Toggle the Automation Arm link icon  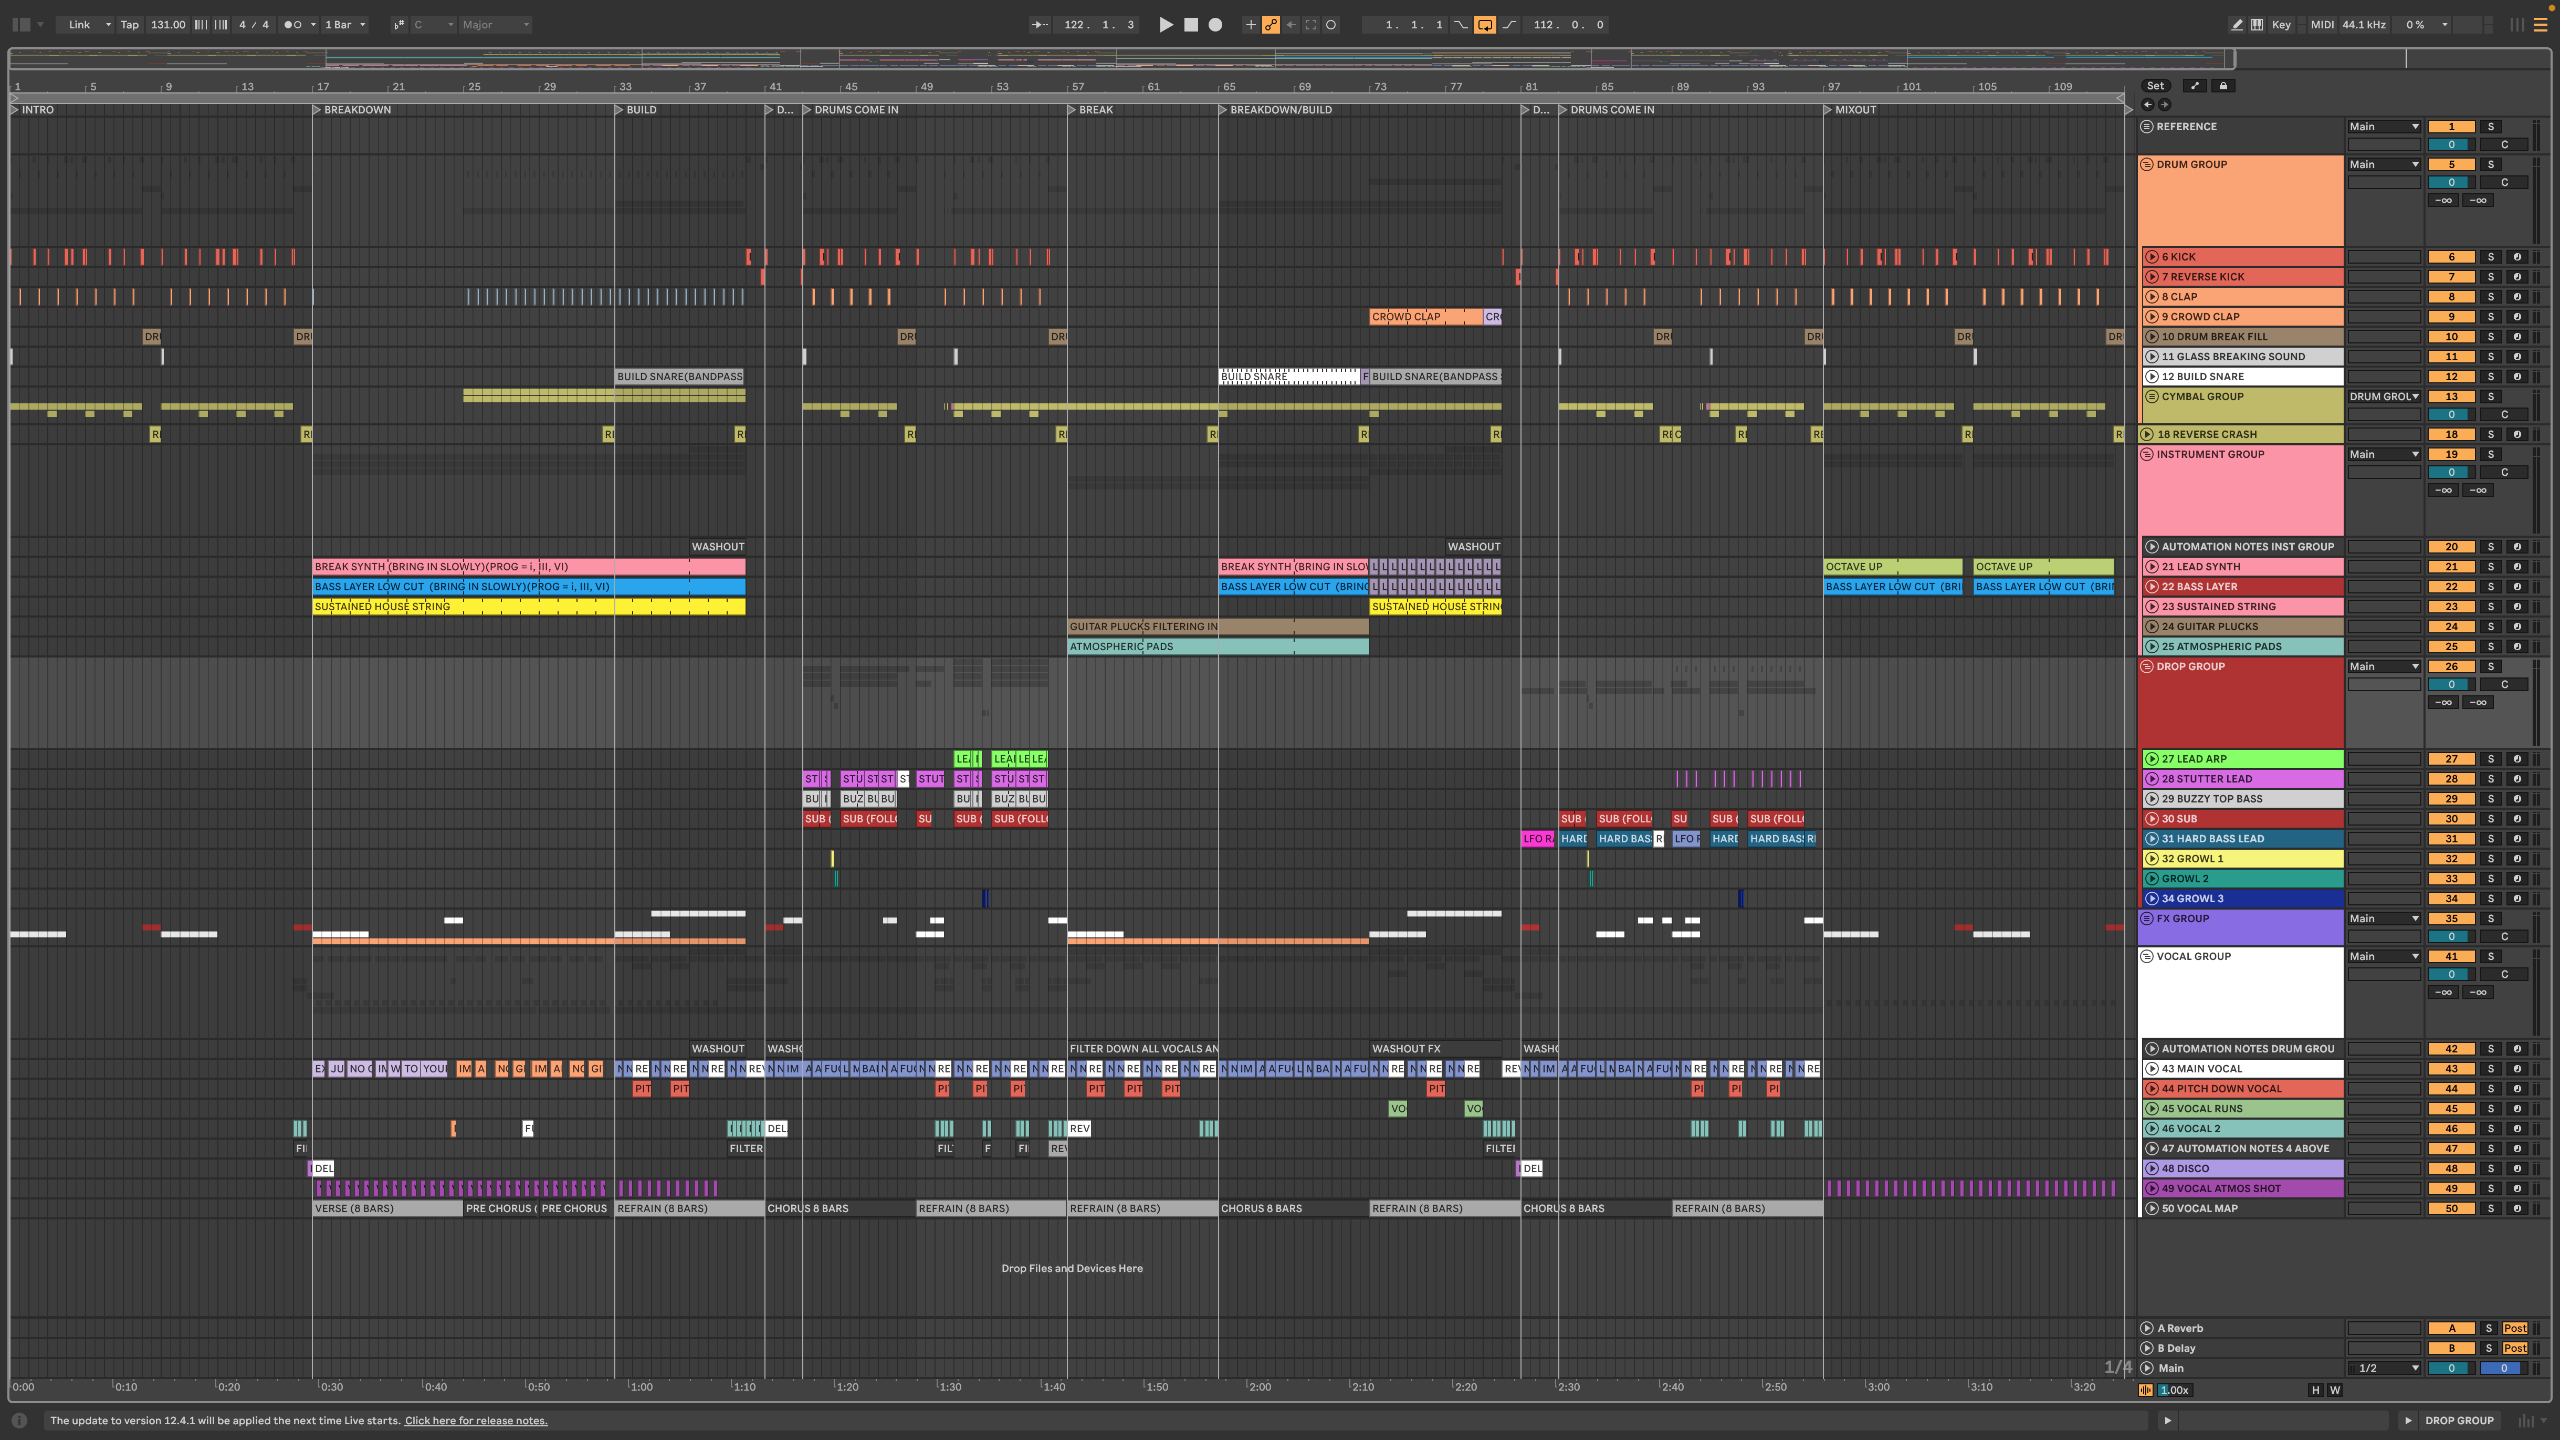[x=1271, y=25]
